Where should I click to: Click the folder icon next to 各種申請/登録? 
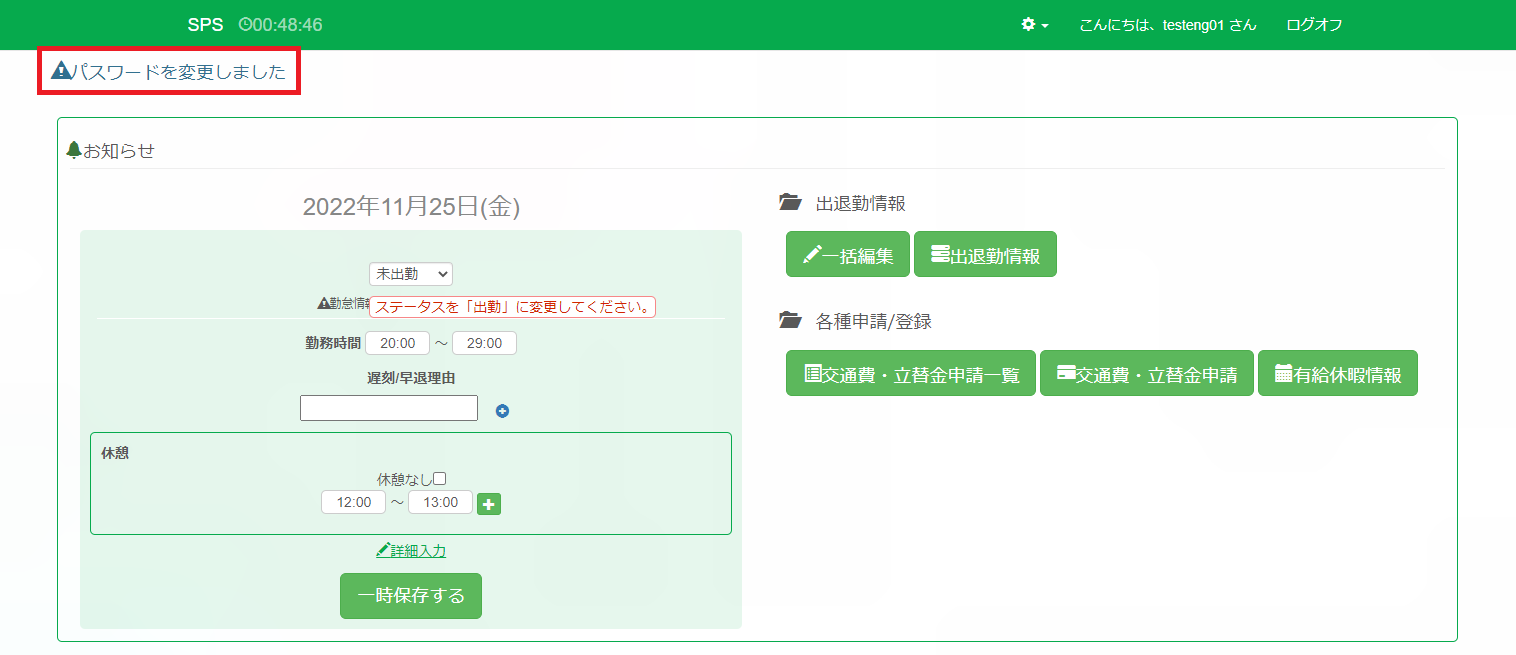coord(790,321)
